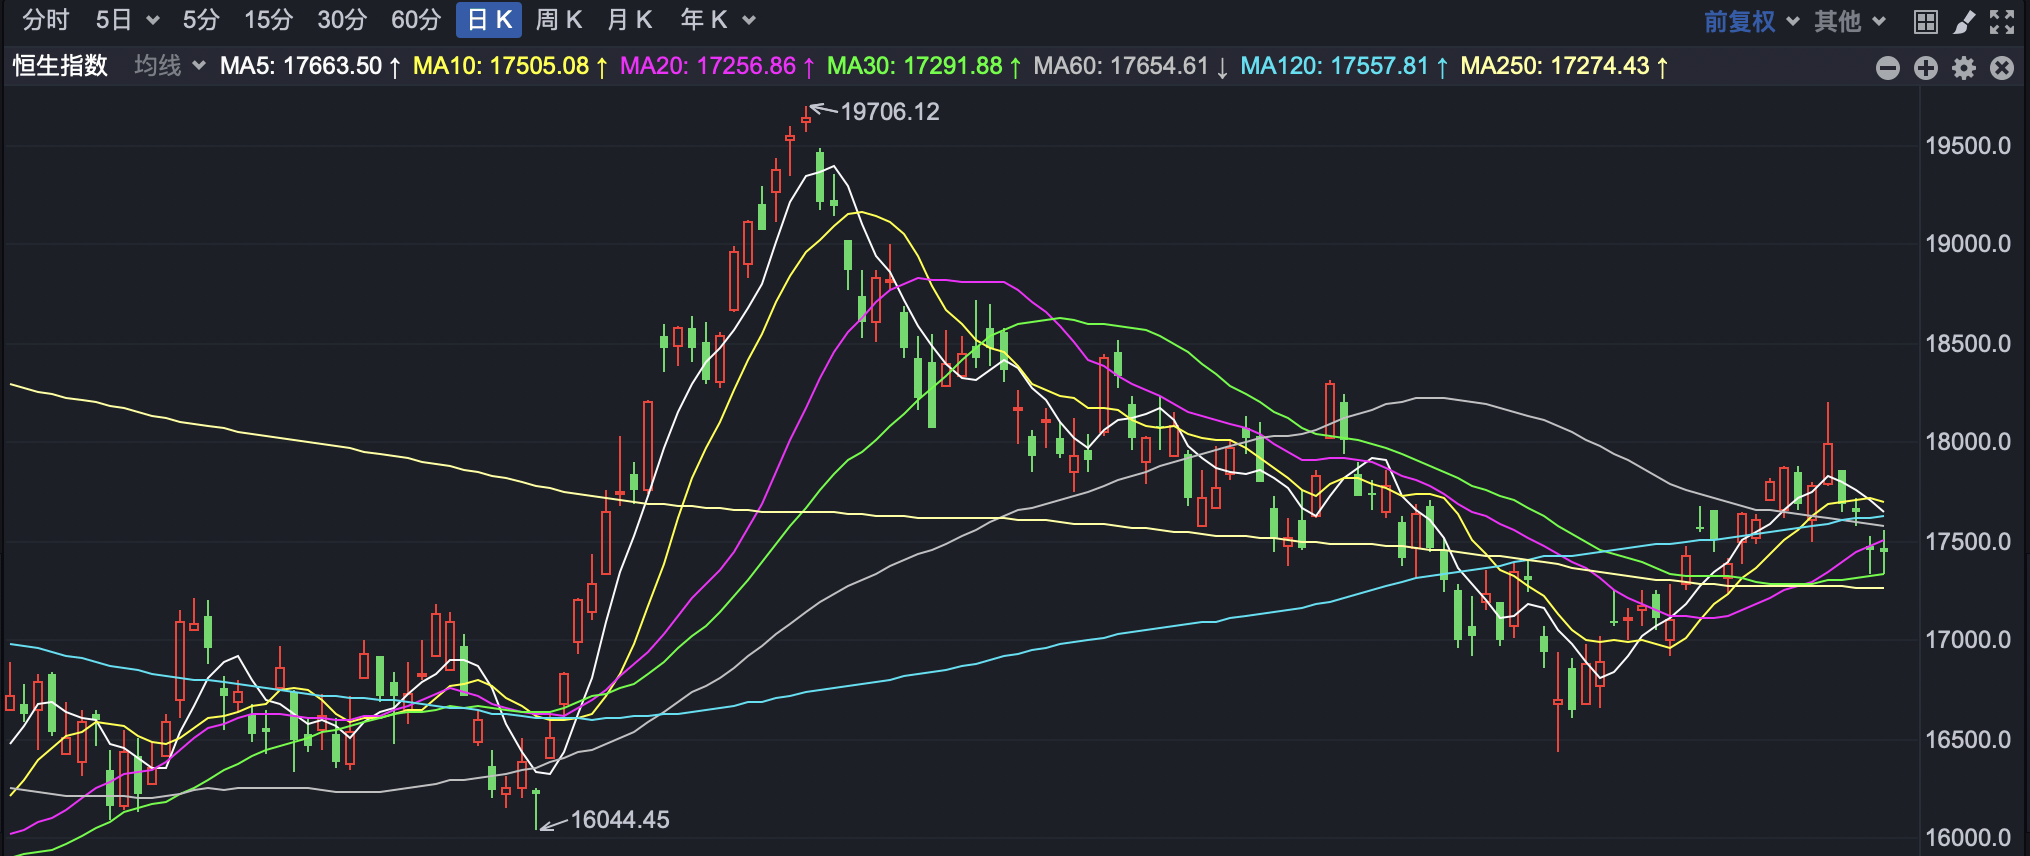Open indicator settings gear icon

tap(1964, 67)
